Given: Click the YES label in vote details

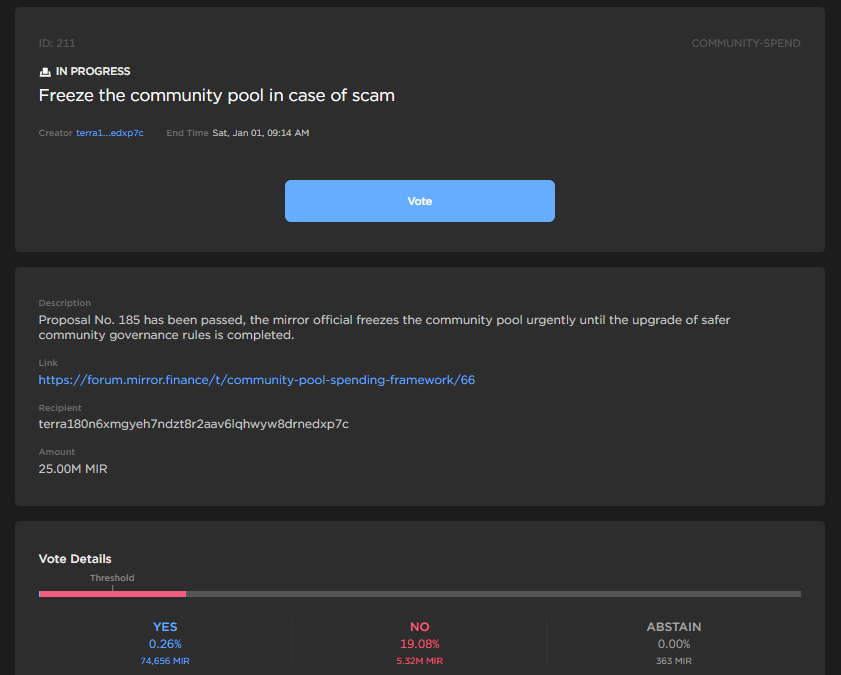Looking at the screenshot, I should point(165,627).
